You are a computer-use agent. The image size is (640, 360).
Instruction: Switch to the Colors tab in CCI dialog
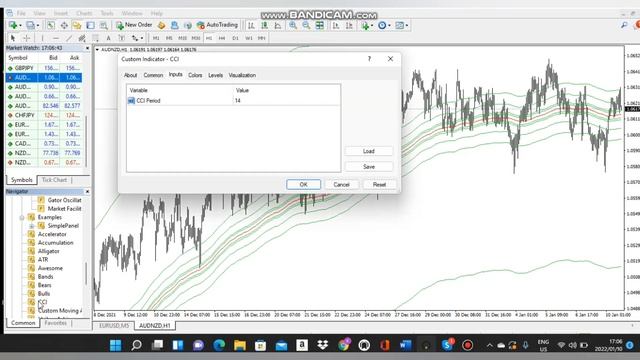195,75
